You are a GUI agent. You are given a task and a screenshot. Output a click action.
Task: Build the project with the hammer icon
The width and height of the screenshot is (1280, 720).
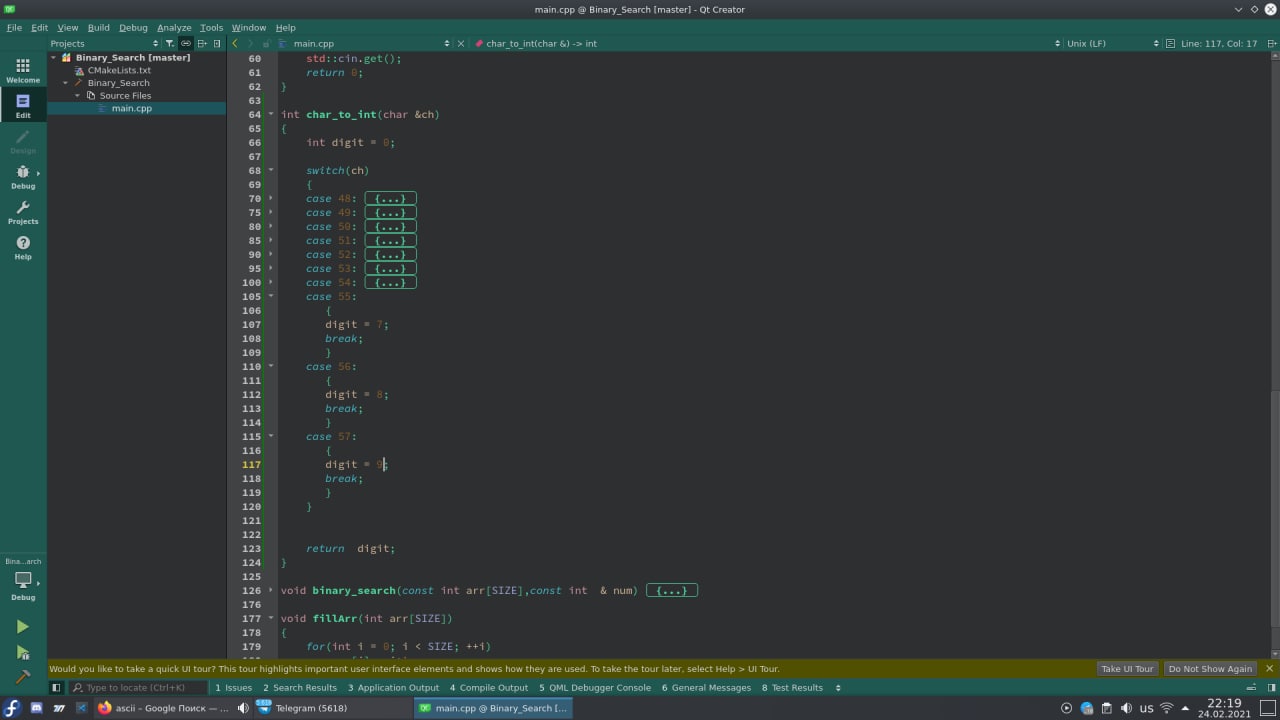22,677
